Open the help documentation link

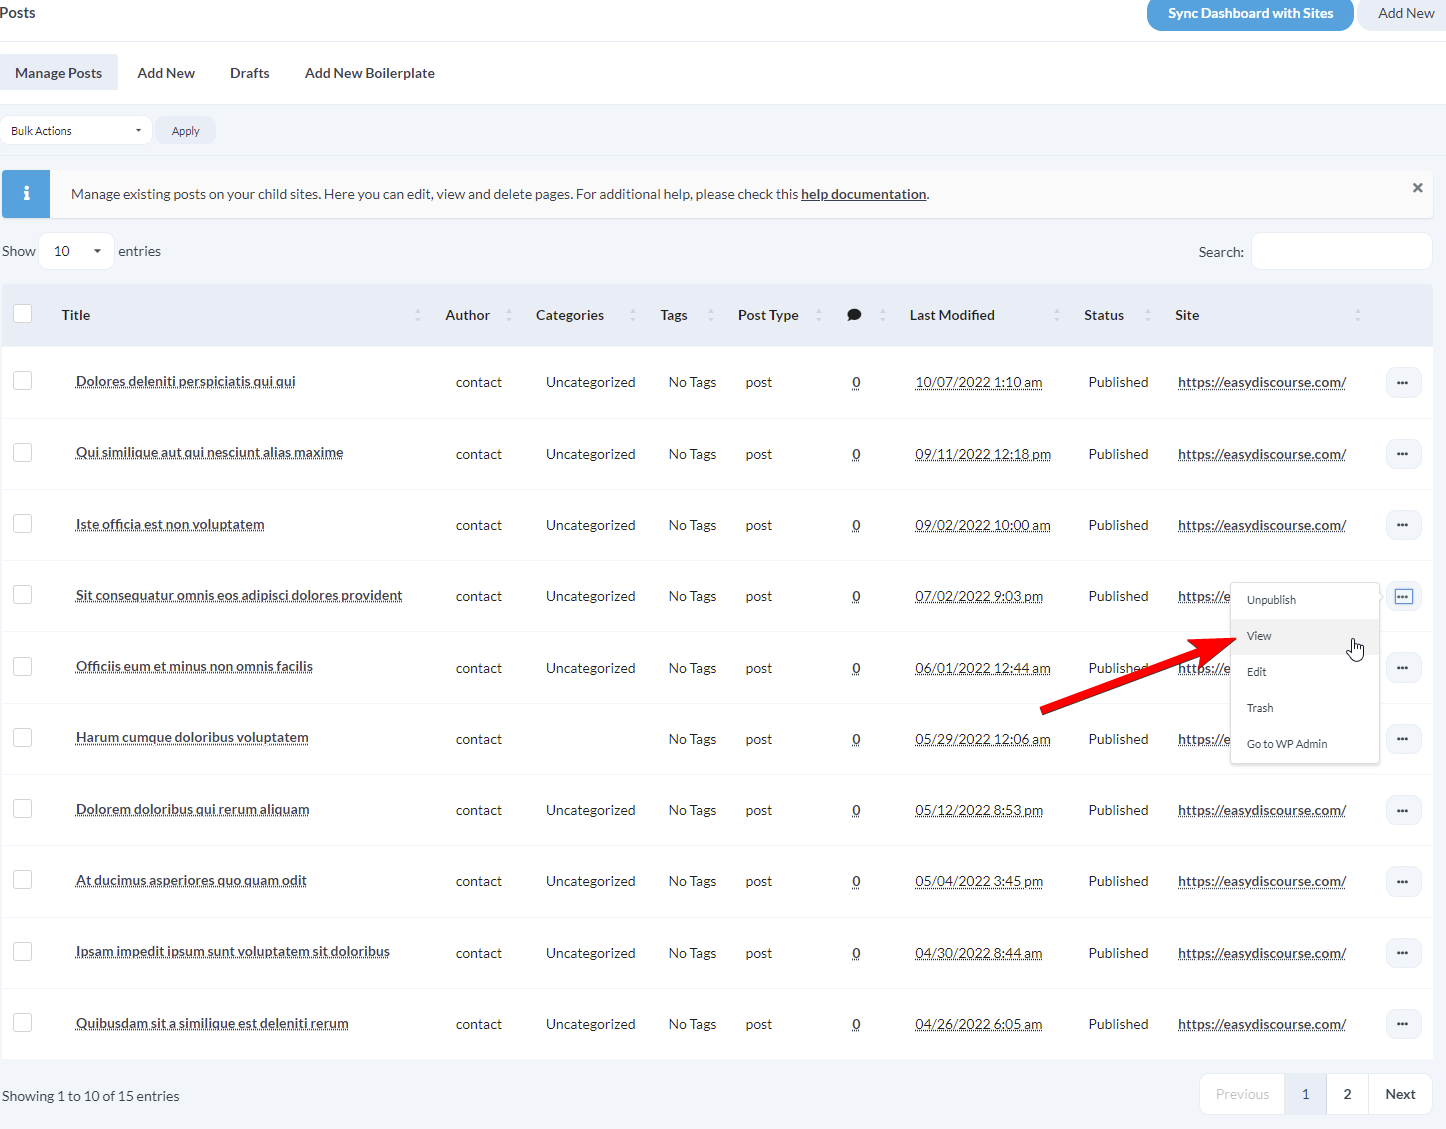863,193
